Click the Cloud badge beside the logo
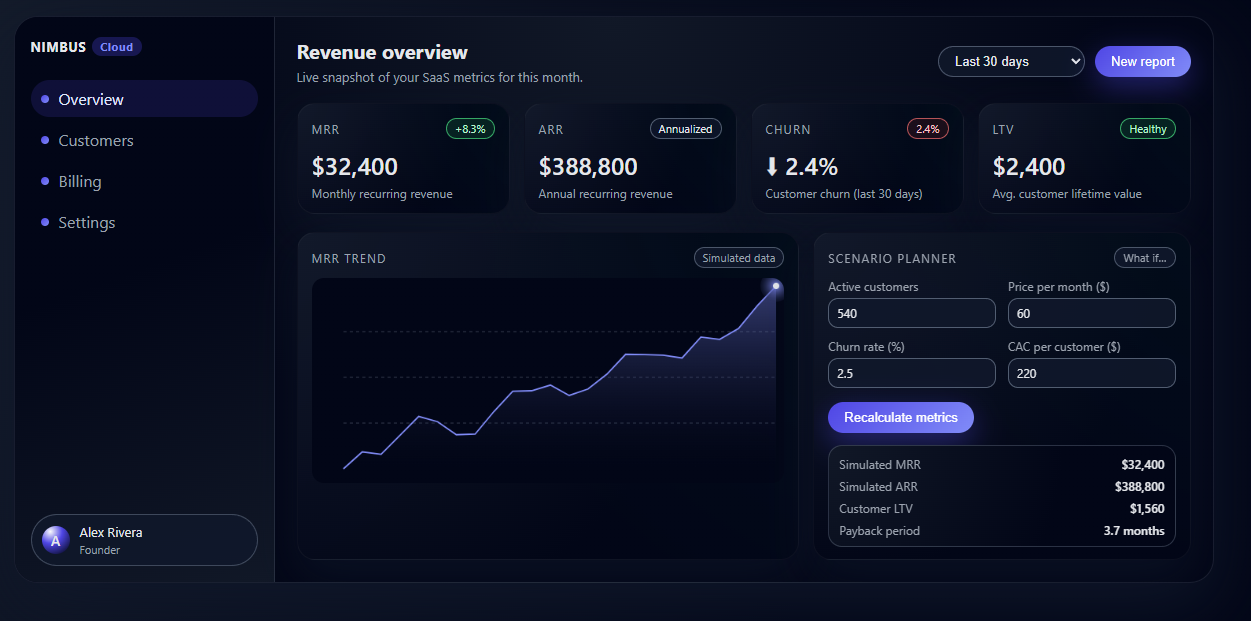The width and height of the screenshot is (1251, 621). point(116,47)
